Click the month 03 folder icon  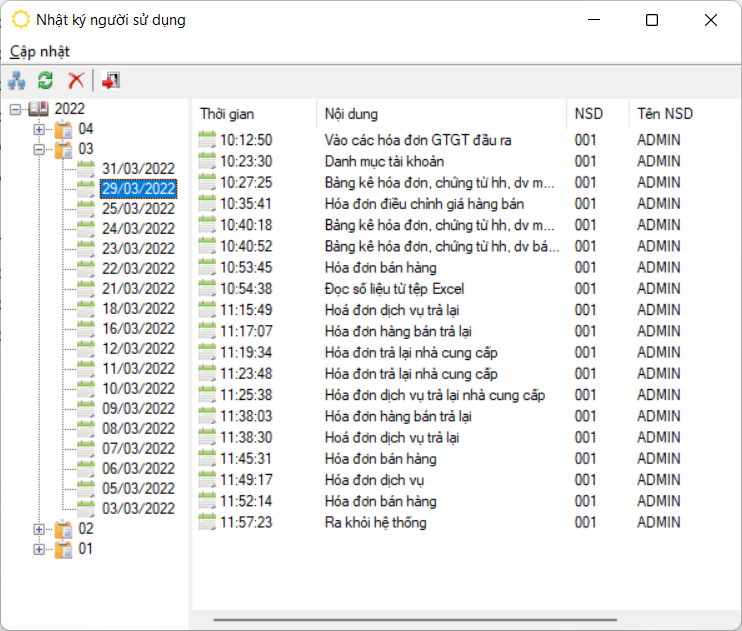point(64,149)
